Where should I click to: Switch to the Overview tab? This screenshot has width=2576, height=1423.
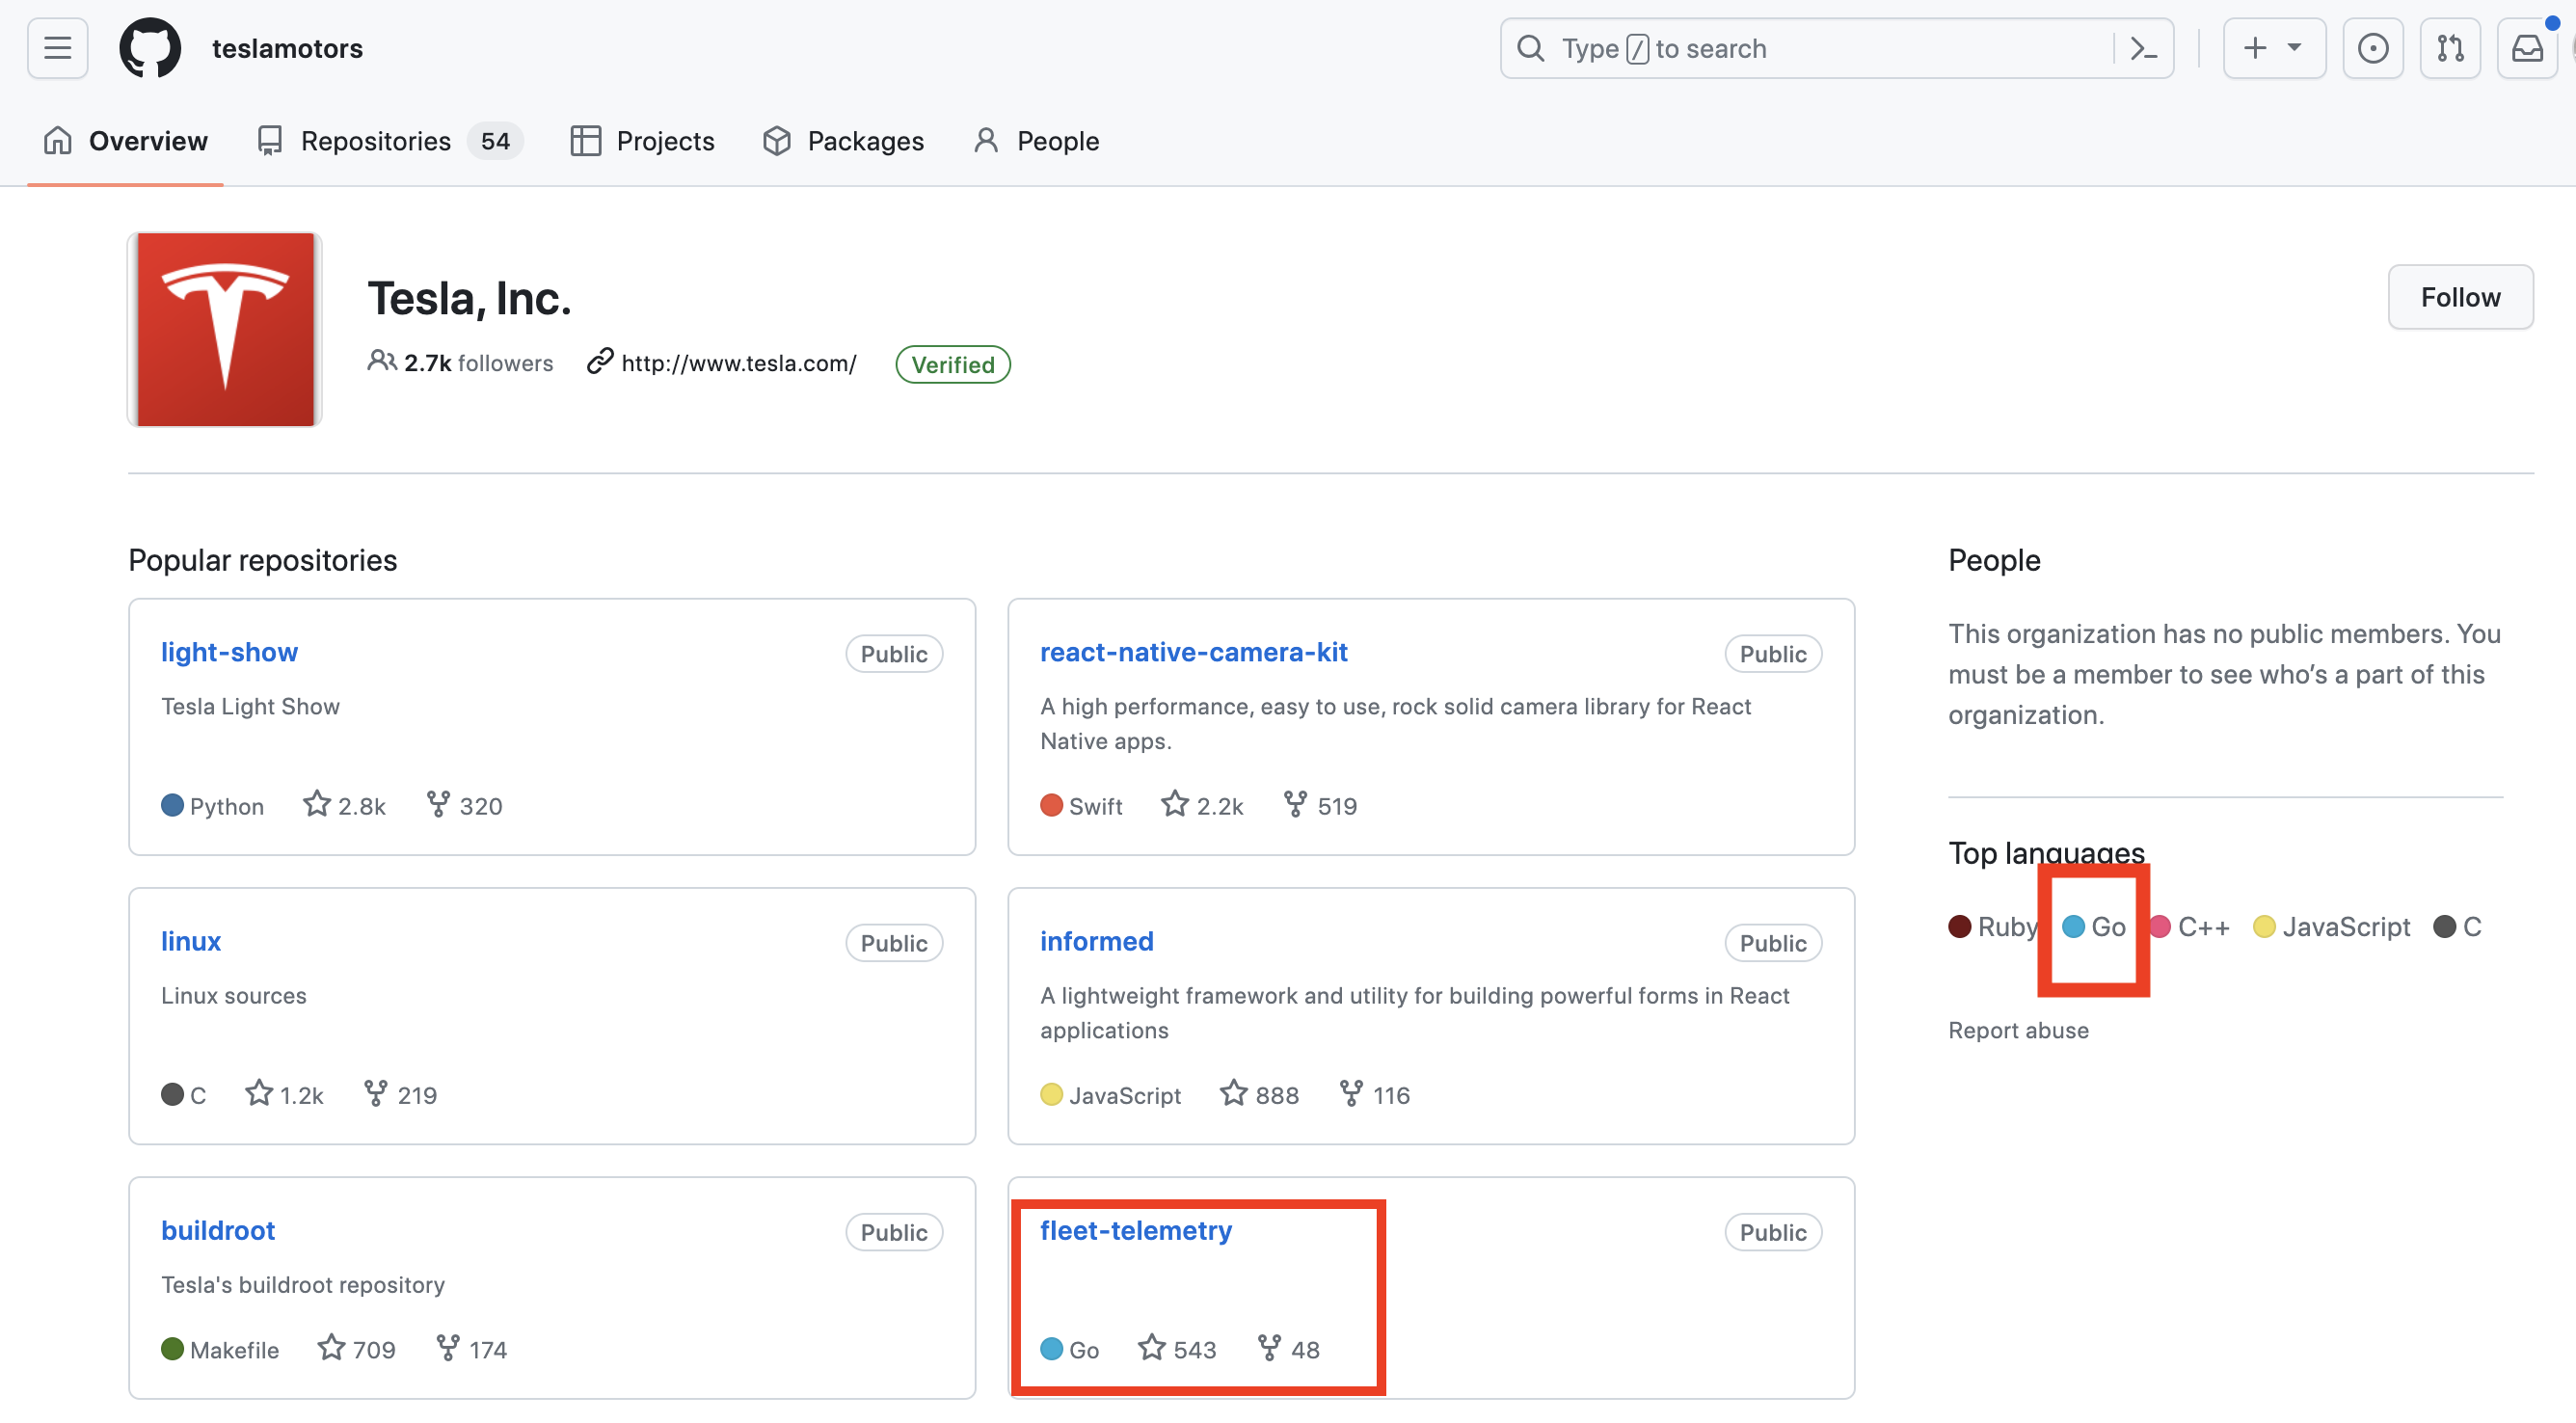(x=126, y=141)
